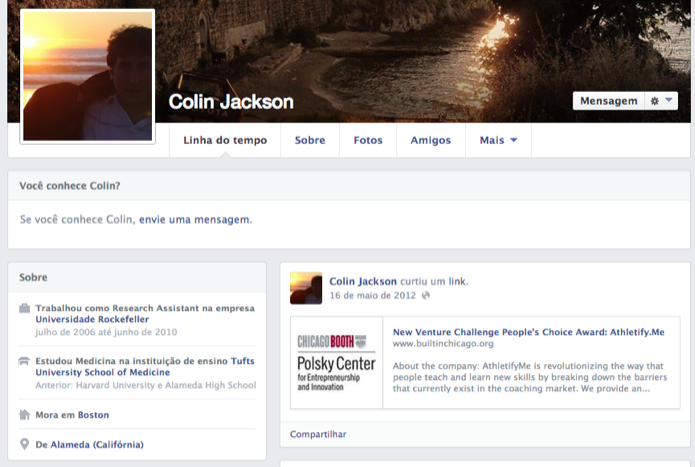Click the 'envie uma mensagem' link
The width and height of the screenshot is (695, 467).
195,219
